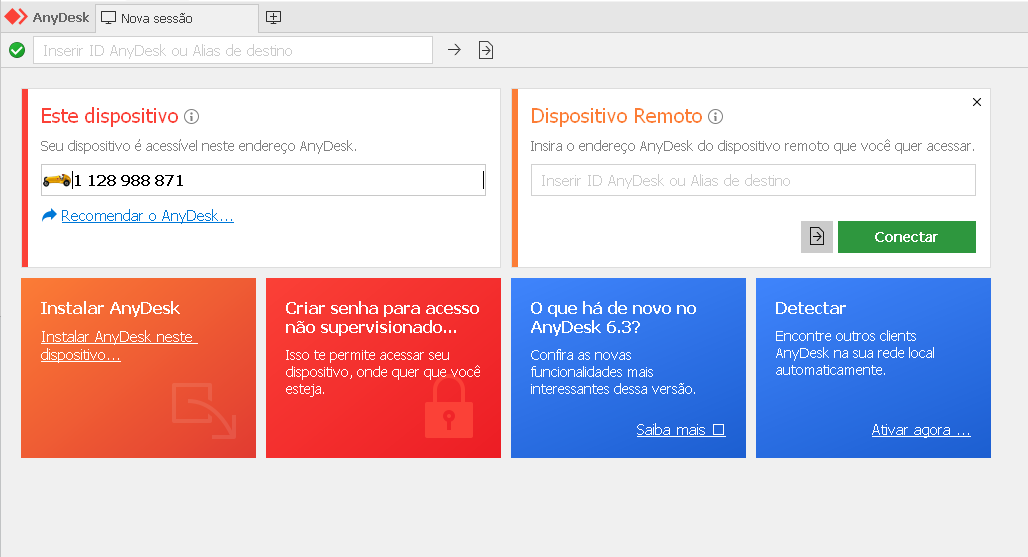The image size is (1028, 557).
Task: Click the Instalar AnyDesk tile heading
Action: tap(110, 308)
